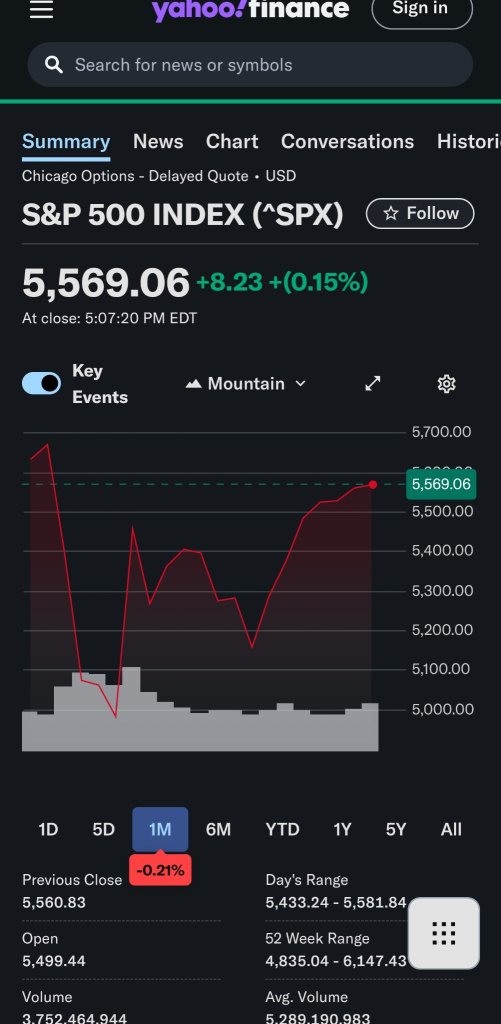Click the 5,569.06 price marker on chart
501x1024 pixels.
[x=441, y=484]
